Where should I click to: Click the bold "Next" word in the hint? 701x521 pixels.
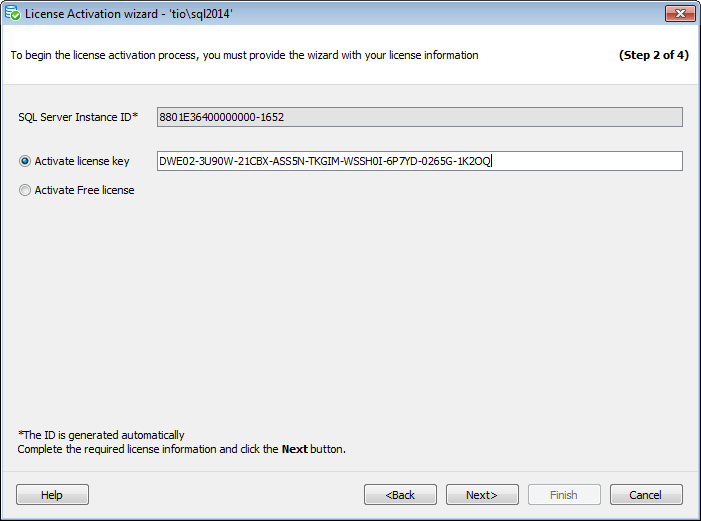pyautogui.click(x=294, y=449)
